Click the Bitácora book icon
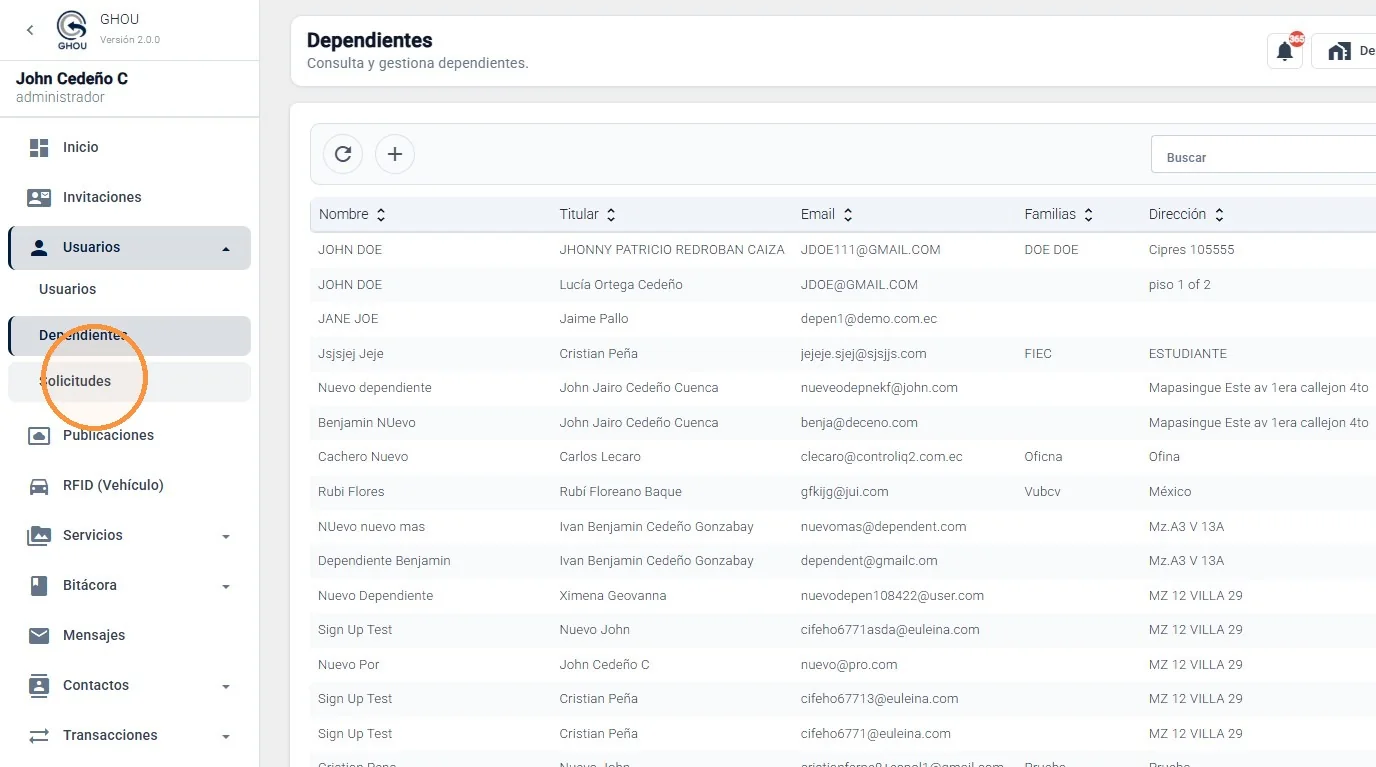 click(39, 586)
